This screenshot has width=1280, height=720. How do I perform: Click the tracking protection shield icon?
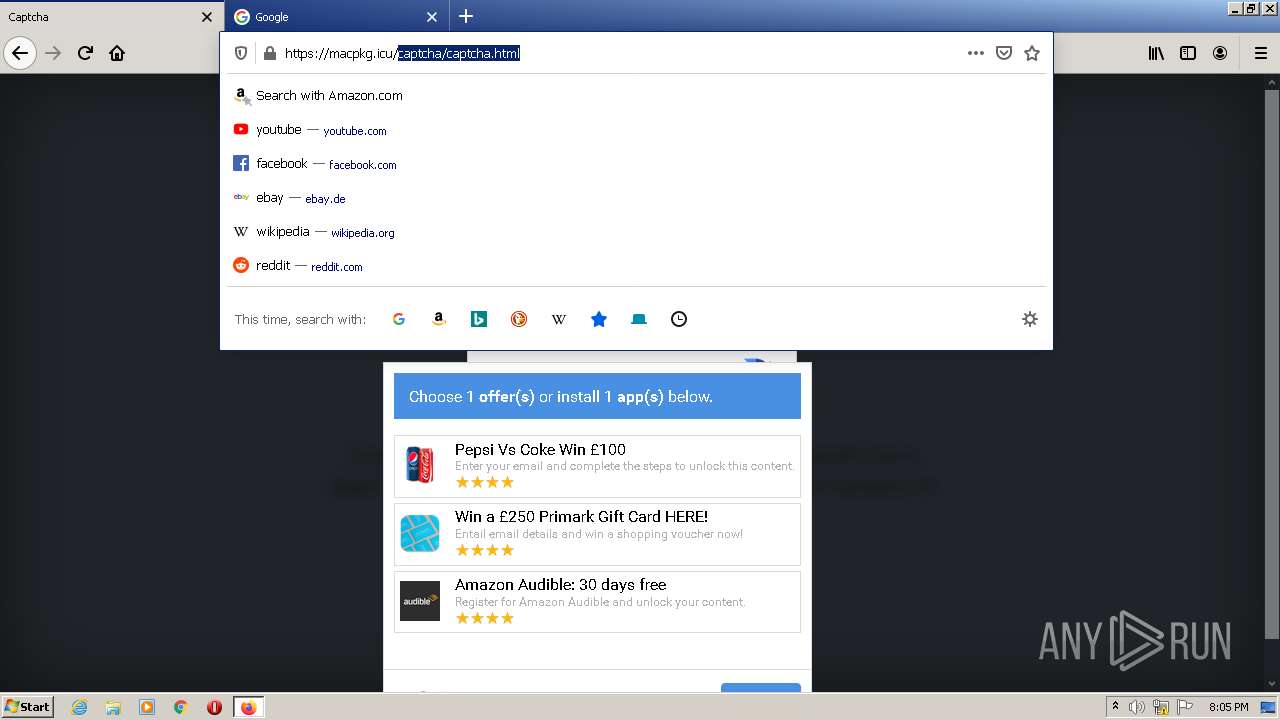pos(241,53)
